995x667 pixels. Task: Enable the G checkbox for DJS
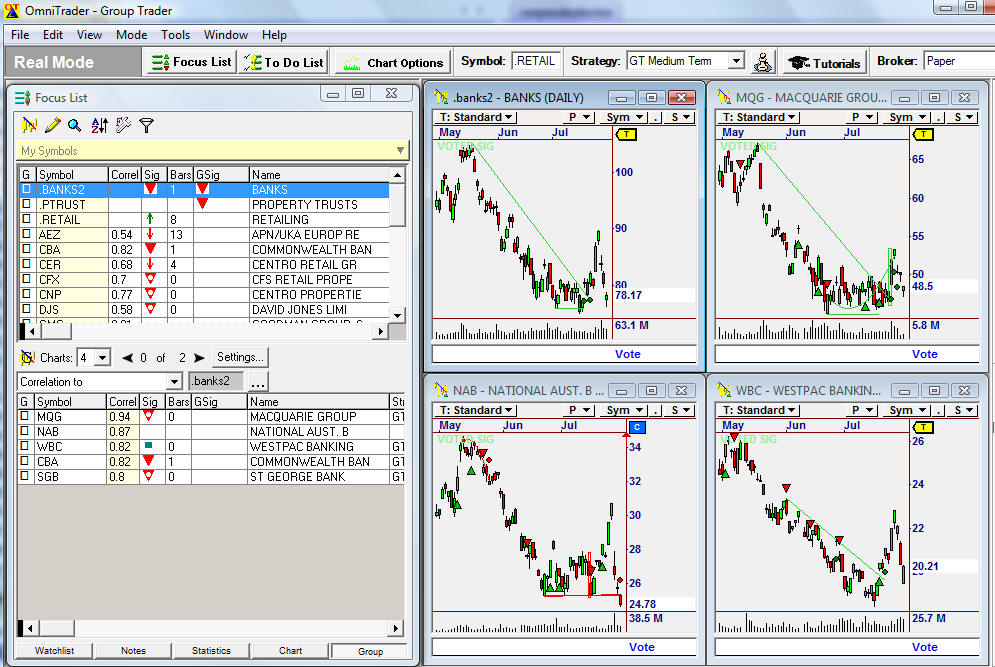[26, 309]
